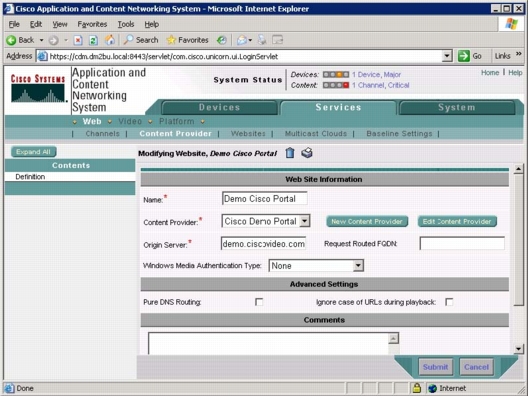The width and height of the screenshot is (530, 398).
Task: Stop page loading with the Stop icon
Action: 78,40
